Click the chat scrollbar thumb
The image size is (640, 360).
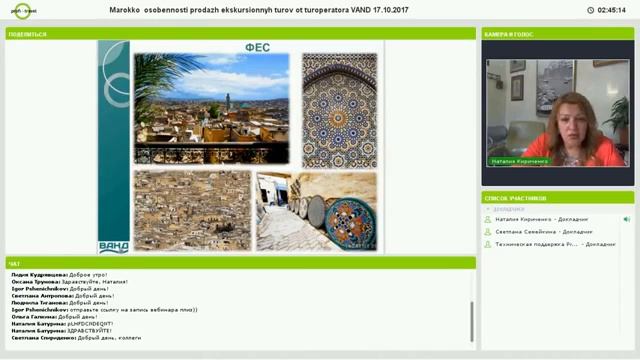pos(472,321)
